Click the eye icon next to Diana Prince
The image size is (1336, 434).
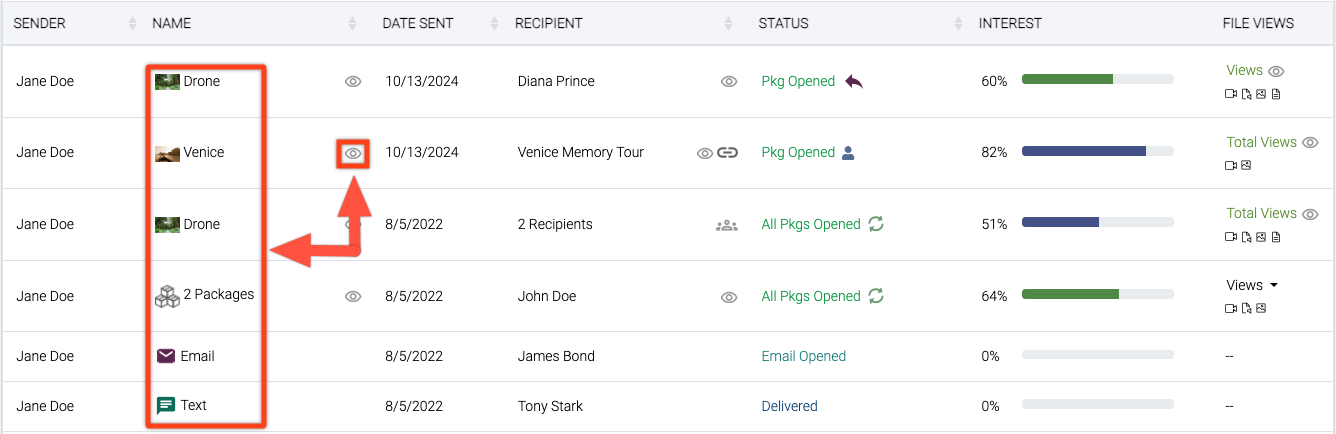pos(729,82)
